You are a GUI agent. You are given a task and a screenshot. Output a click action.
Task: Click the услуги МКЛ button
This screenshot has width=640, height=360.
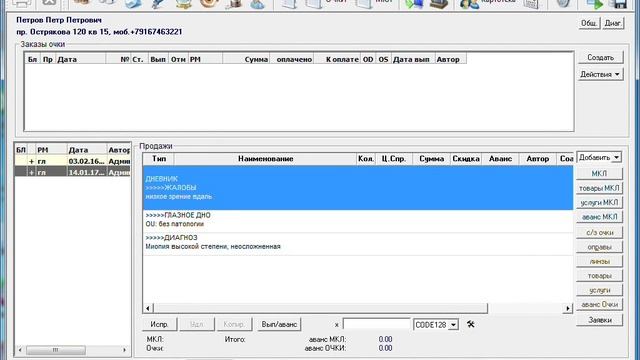(x=599, y=202)
